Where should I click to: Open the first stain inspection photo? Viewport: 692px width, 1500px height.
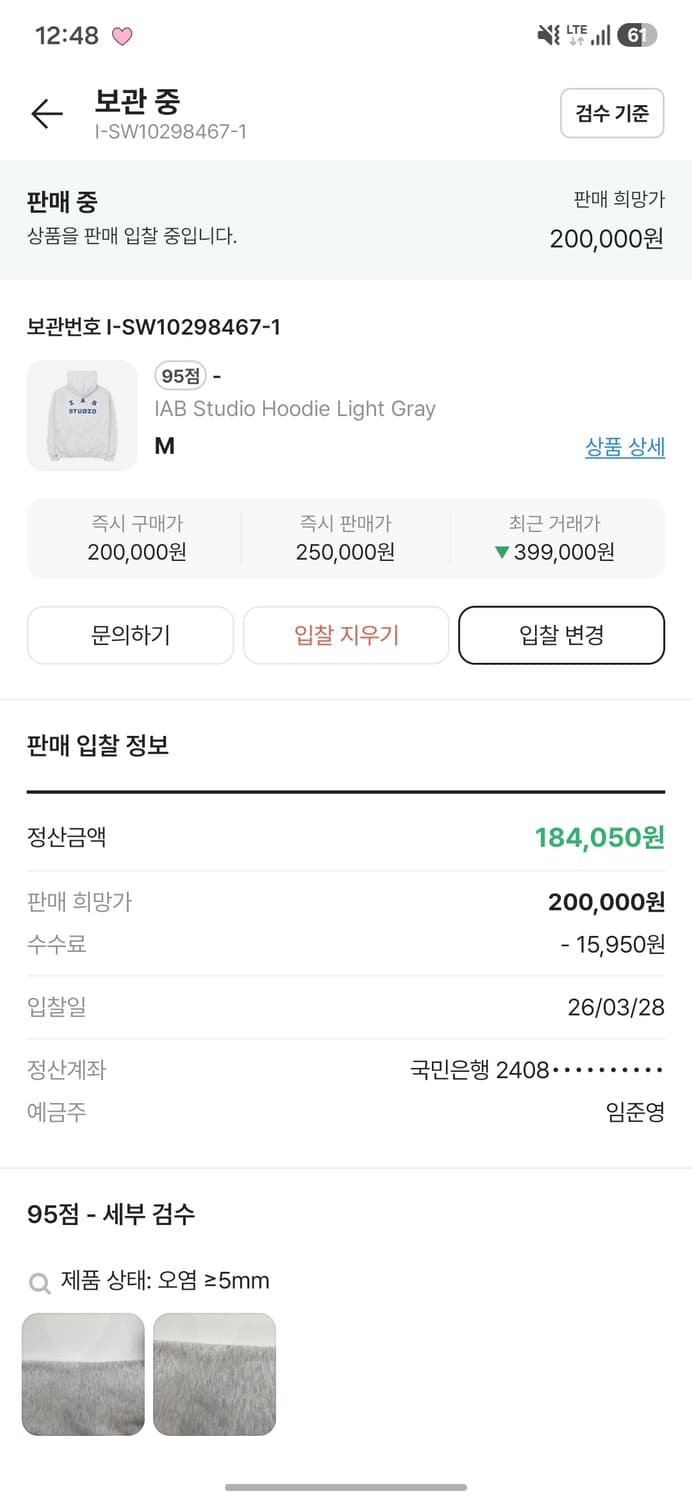83,1374
